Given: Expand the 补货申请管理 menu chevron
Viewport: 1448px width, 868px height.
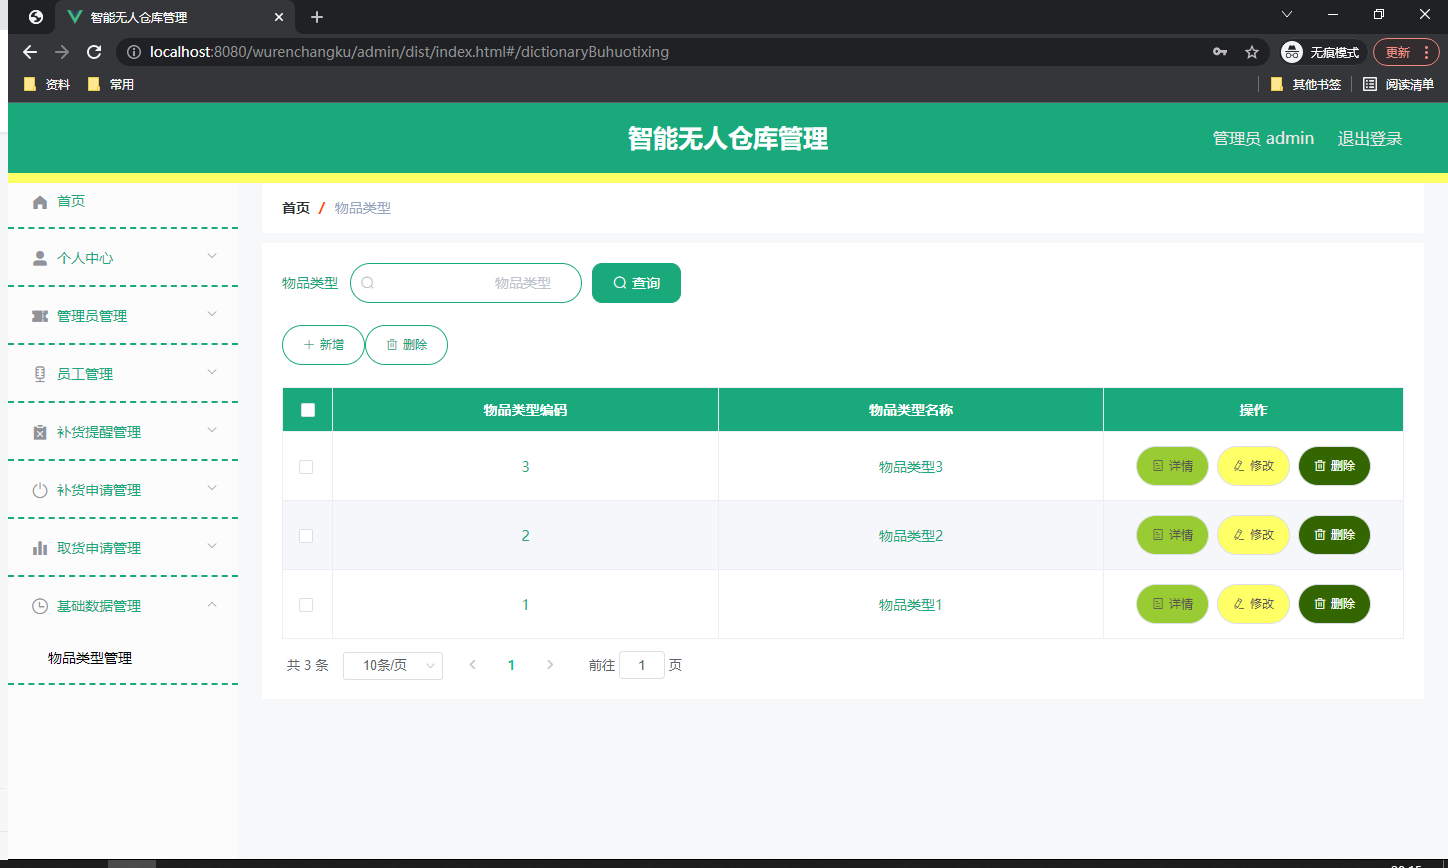Looking at the screenshot, I should click(x=212, y=488).
